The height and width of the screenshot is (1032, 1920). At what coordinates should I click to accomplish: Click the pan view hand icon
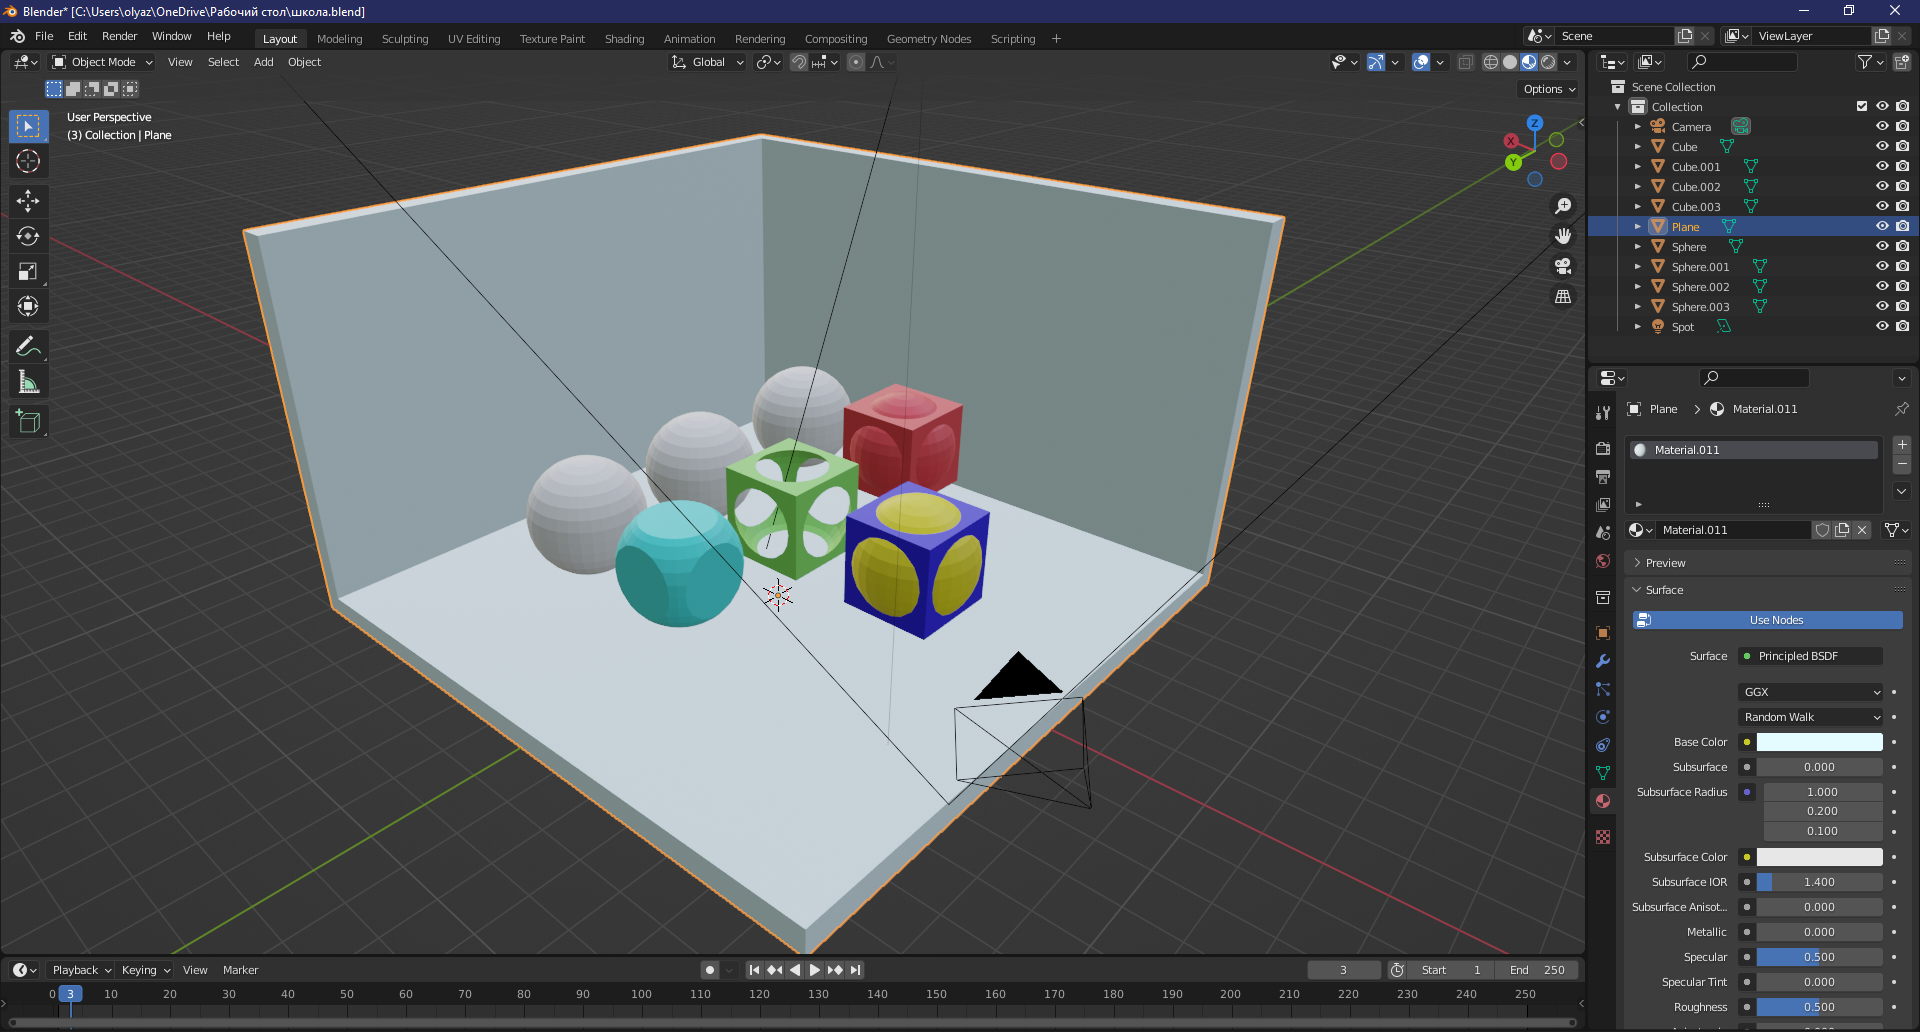pos(1563,236)
